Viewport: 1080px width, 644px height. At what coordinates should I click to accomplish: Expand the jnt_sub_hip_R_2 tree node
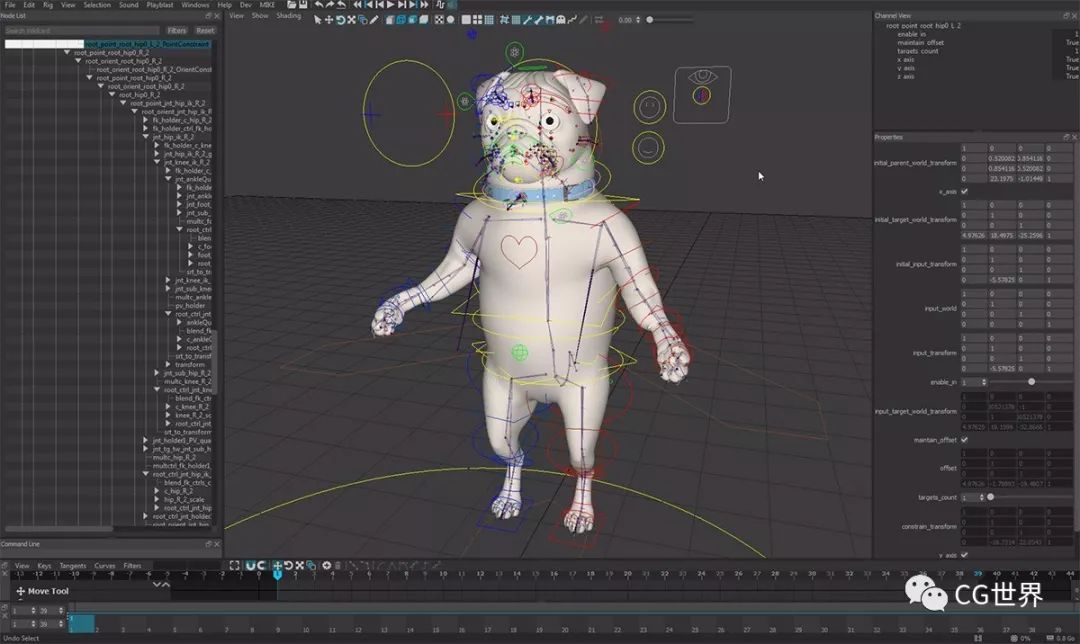pos(156,373)
